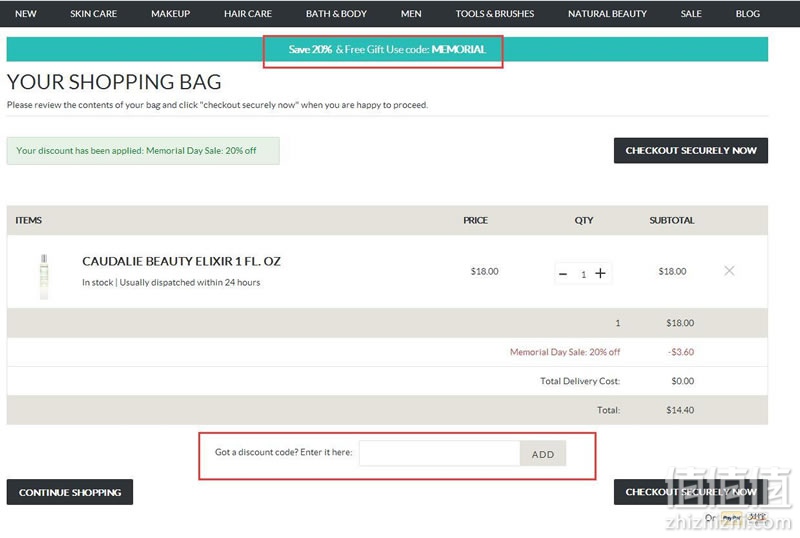Image resolution: width=800 pixels, height=538 pixels.
Task: Click the Save 20% MEMORIAL promo banner
Action: click(x=387, y=50)
